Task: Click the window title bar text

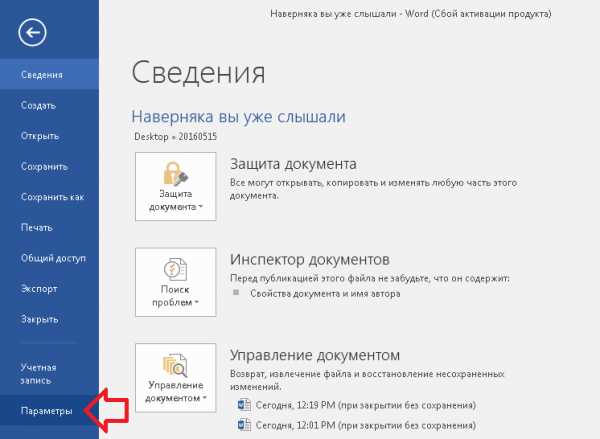Action: tap(411, 14)
